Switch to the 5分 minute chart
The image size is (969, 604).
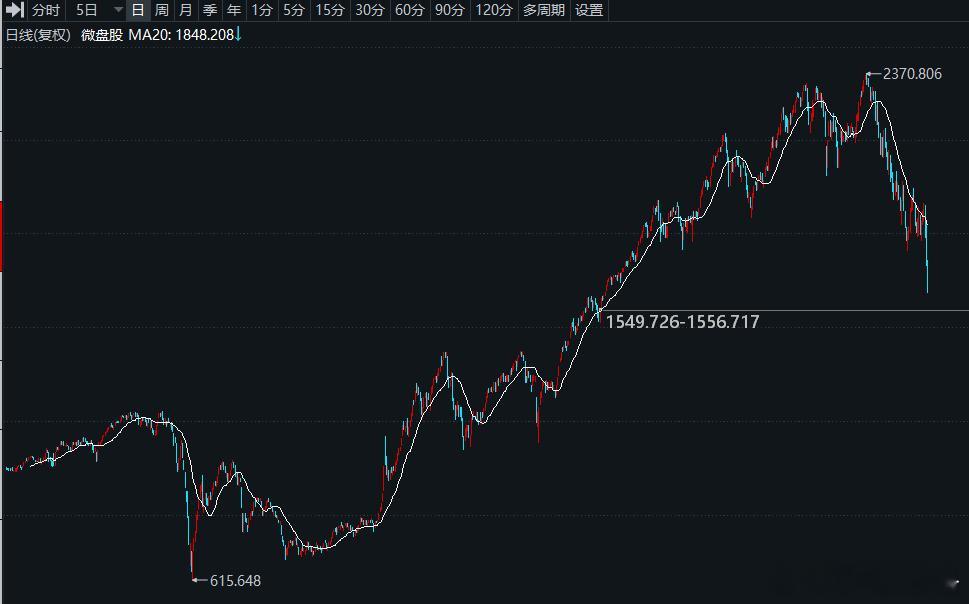pyautogui.click(x=294, y=10)
